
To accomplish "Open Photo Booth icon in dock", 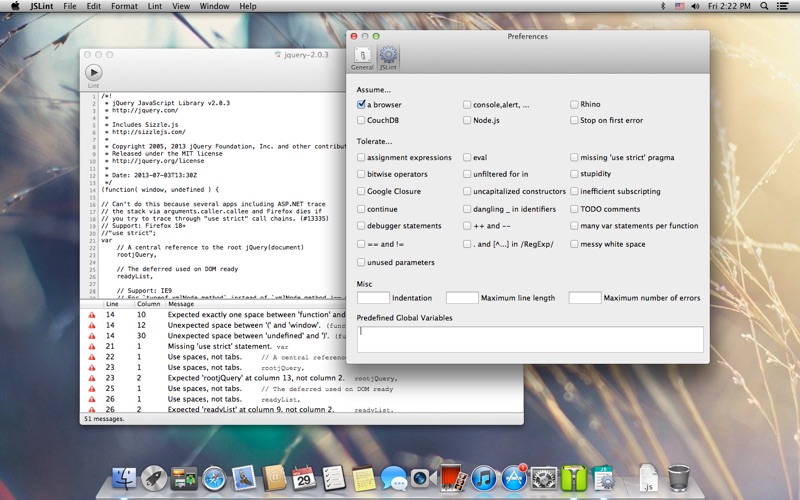I will [454, 478].
